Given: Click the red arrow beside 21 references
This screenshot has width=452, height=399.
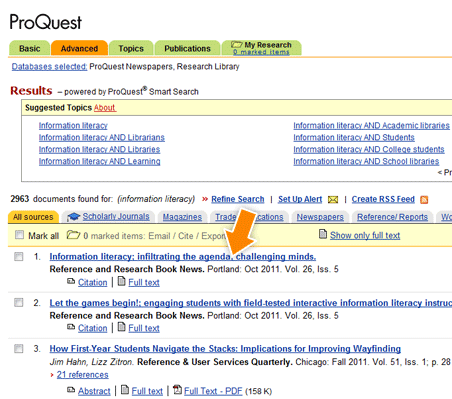Looking at the screenshot, I should click(x=52, y=375).
